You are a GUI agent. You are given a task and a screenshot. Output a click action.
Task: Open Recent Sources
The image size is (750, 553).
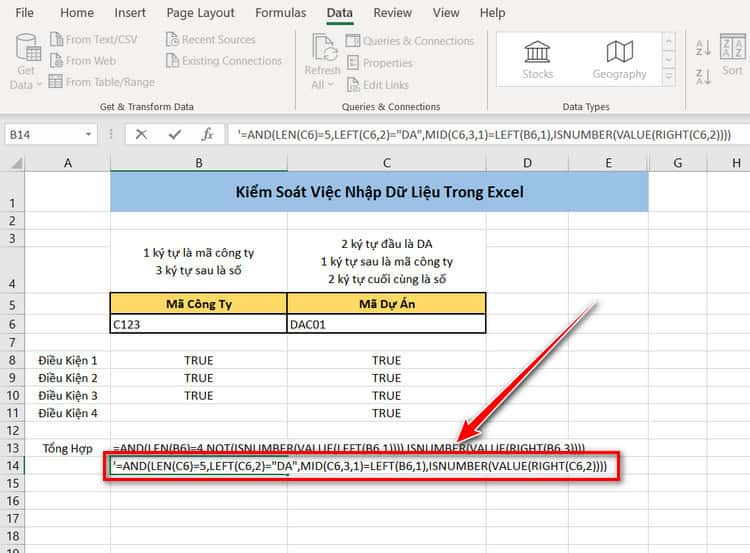[210, 39]
